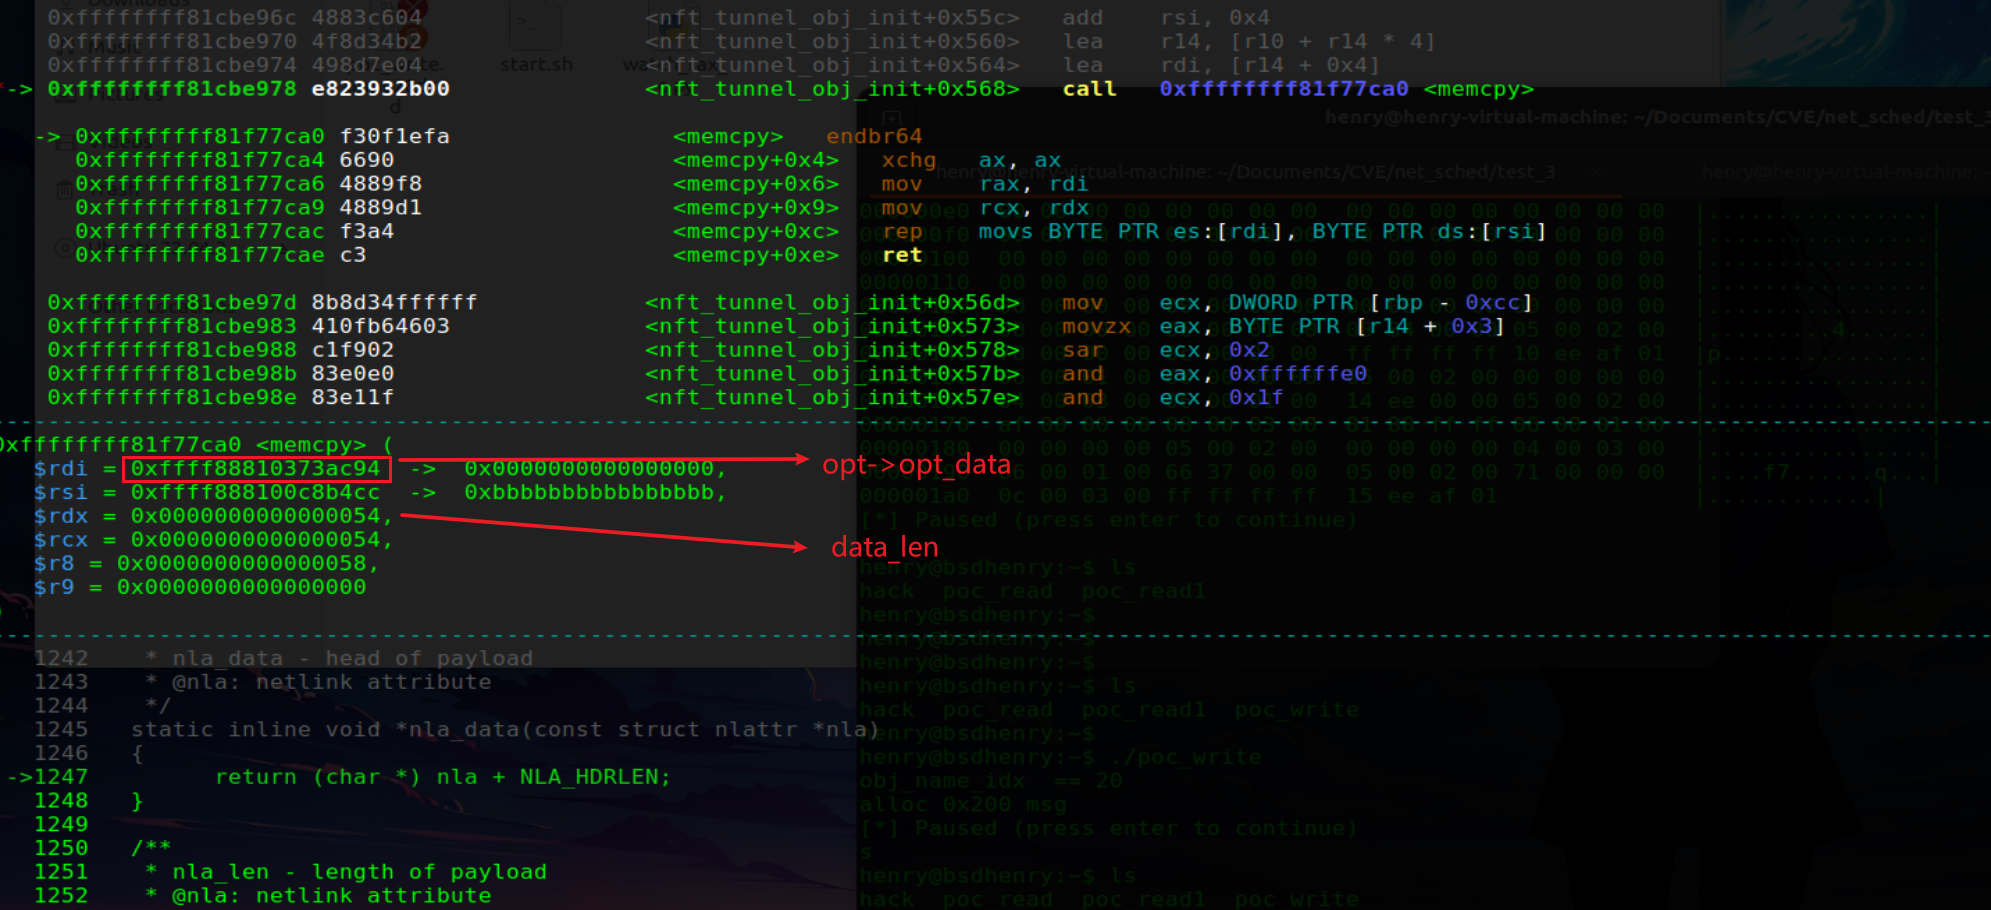Click memcpy entry address 0xffffffff81f77ca0 f30f1efa

click(262, 136)
